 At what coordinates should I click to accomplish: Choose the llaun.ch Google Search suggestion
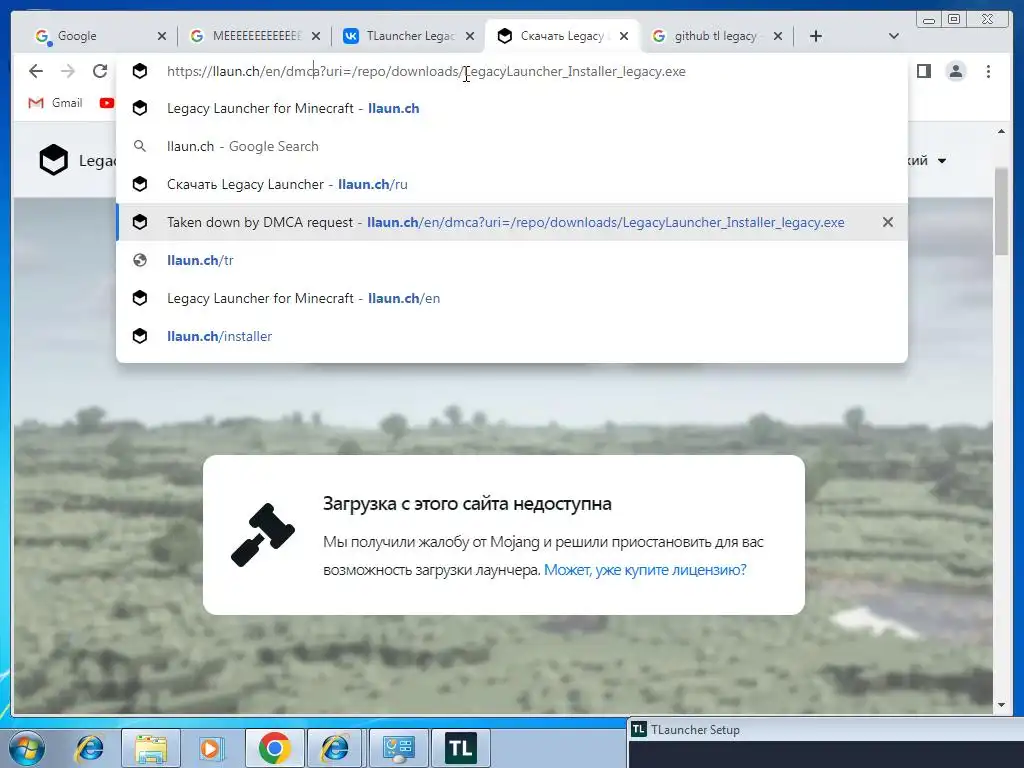pos(511,146)
